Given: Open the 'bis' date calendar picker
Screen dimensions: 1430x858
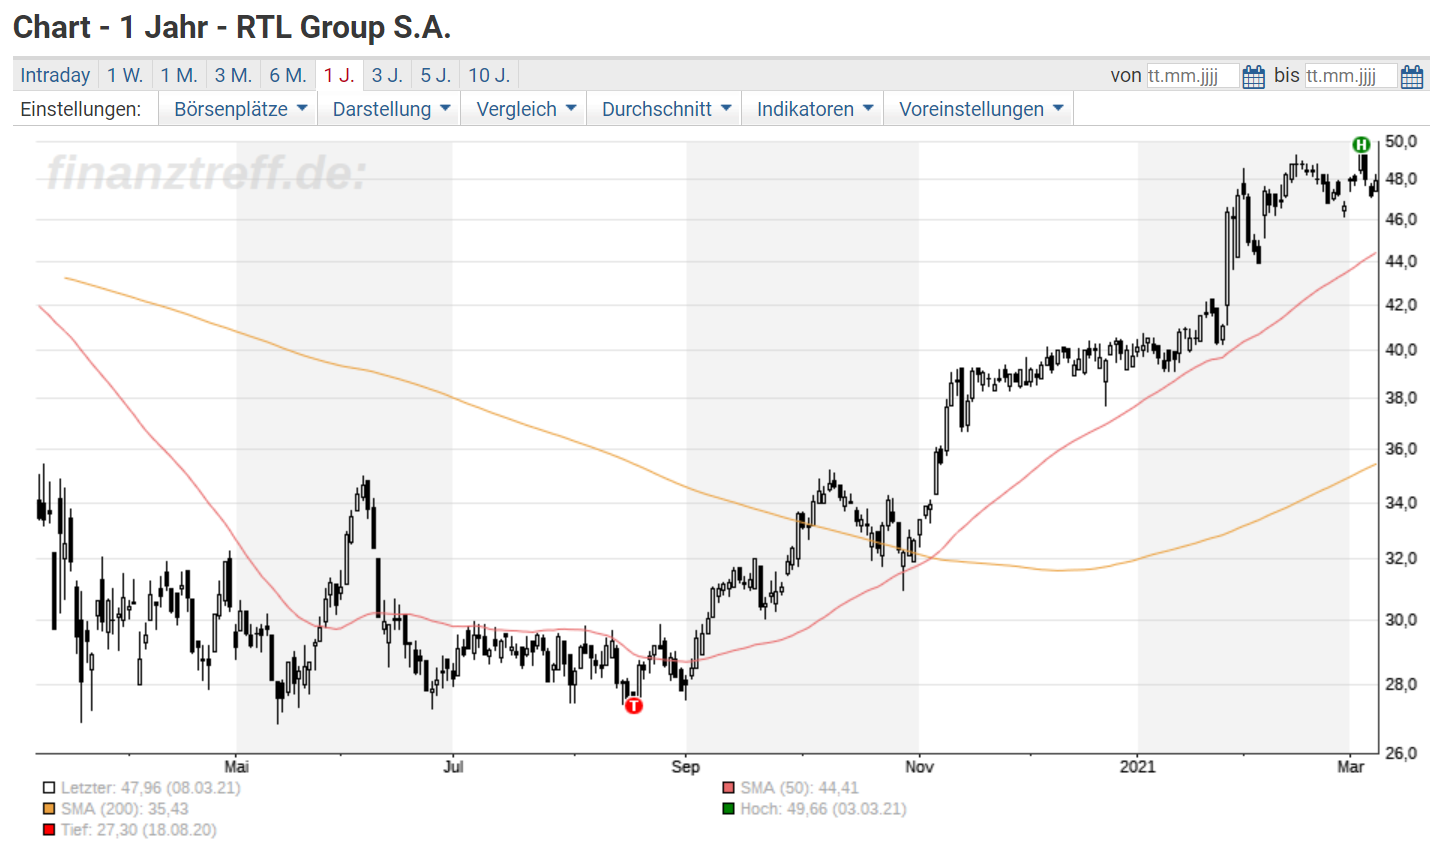Looking at the screenshot, I should (1412, 76).
